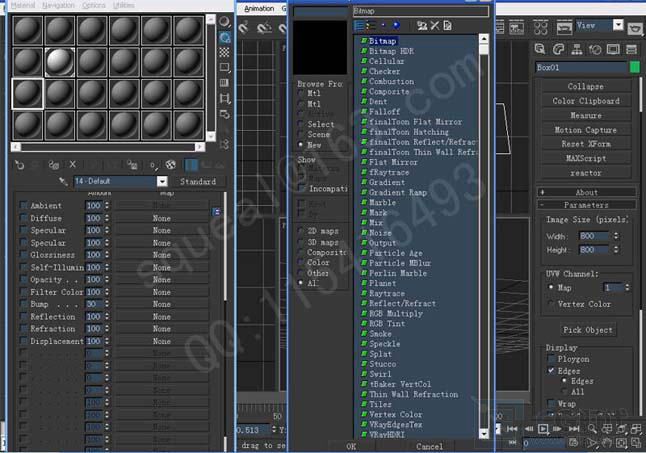This screenshot has width=646, height=453.
Task: Open the View reference coordinate dropdown
Action: pos(618,25)
